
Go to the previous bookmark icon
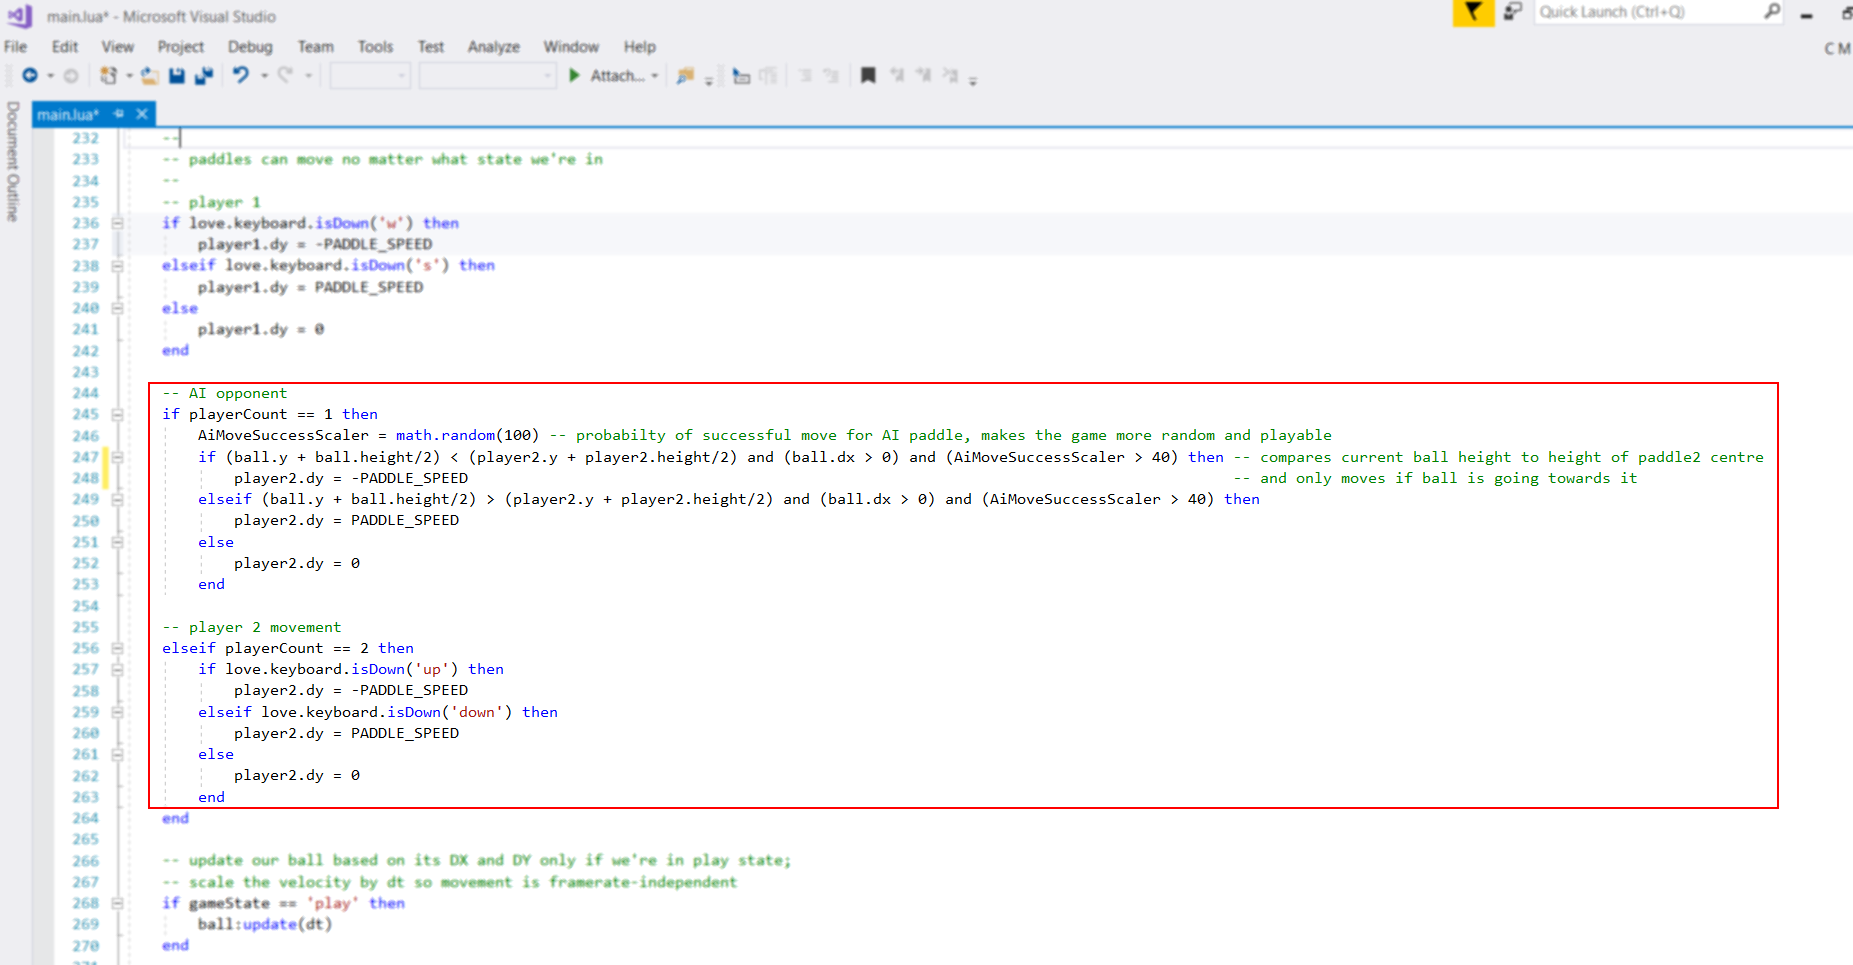pyautogui.click(x=897, y=76)
